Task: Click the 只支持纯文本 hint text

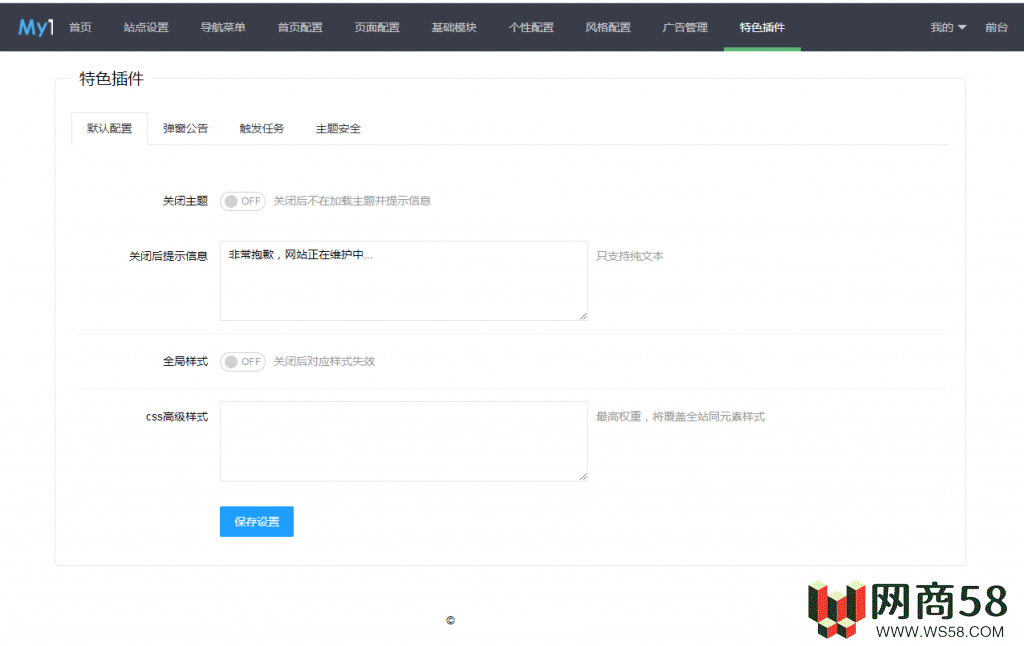Action: point(630,256)
